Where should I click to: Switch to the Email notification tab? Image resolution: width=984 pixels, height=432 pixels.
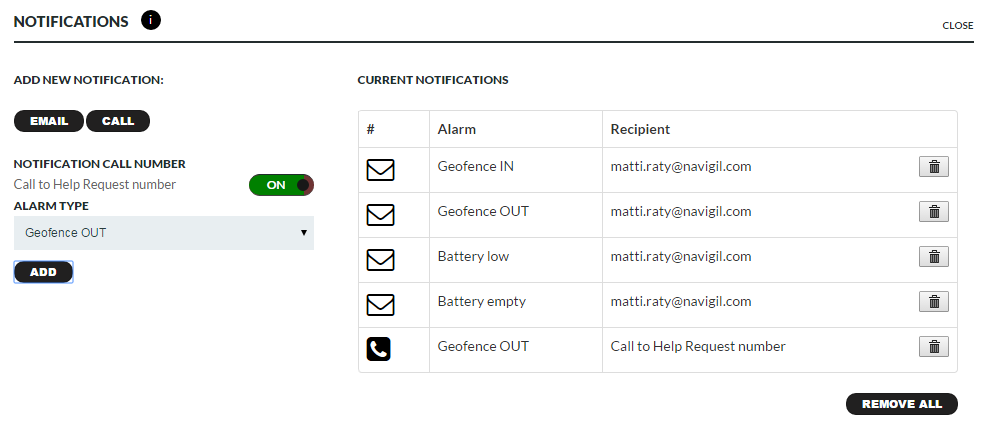(49, 121)
